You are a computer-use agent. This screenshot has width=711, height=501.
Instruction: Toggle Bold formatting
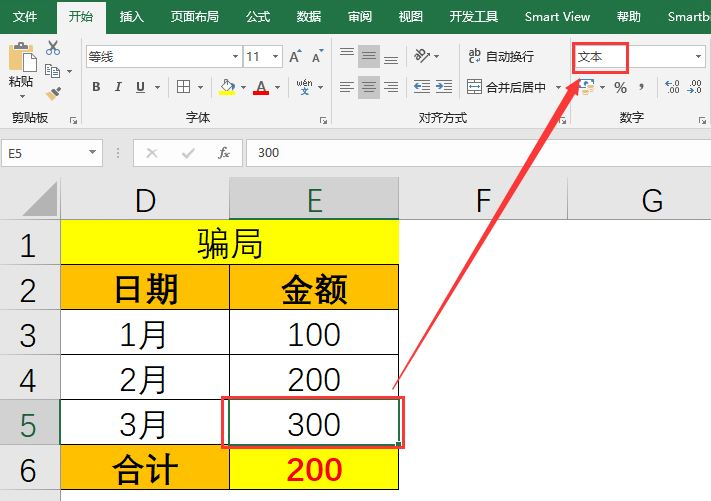point(96,87)
